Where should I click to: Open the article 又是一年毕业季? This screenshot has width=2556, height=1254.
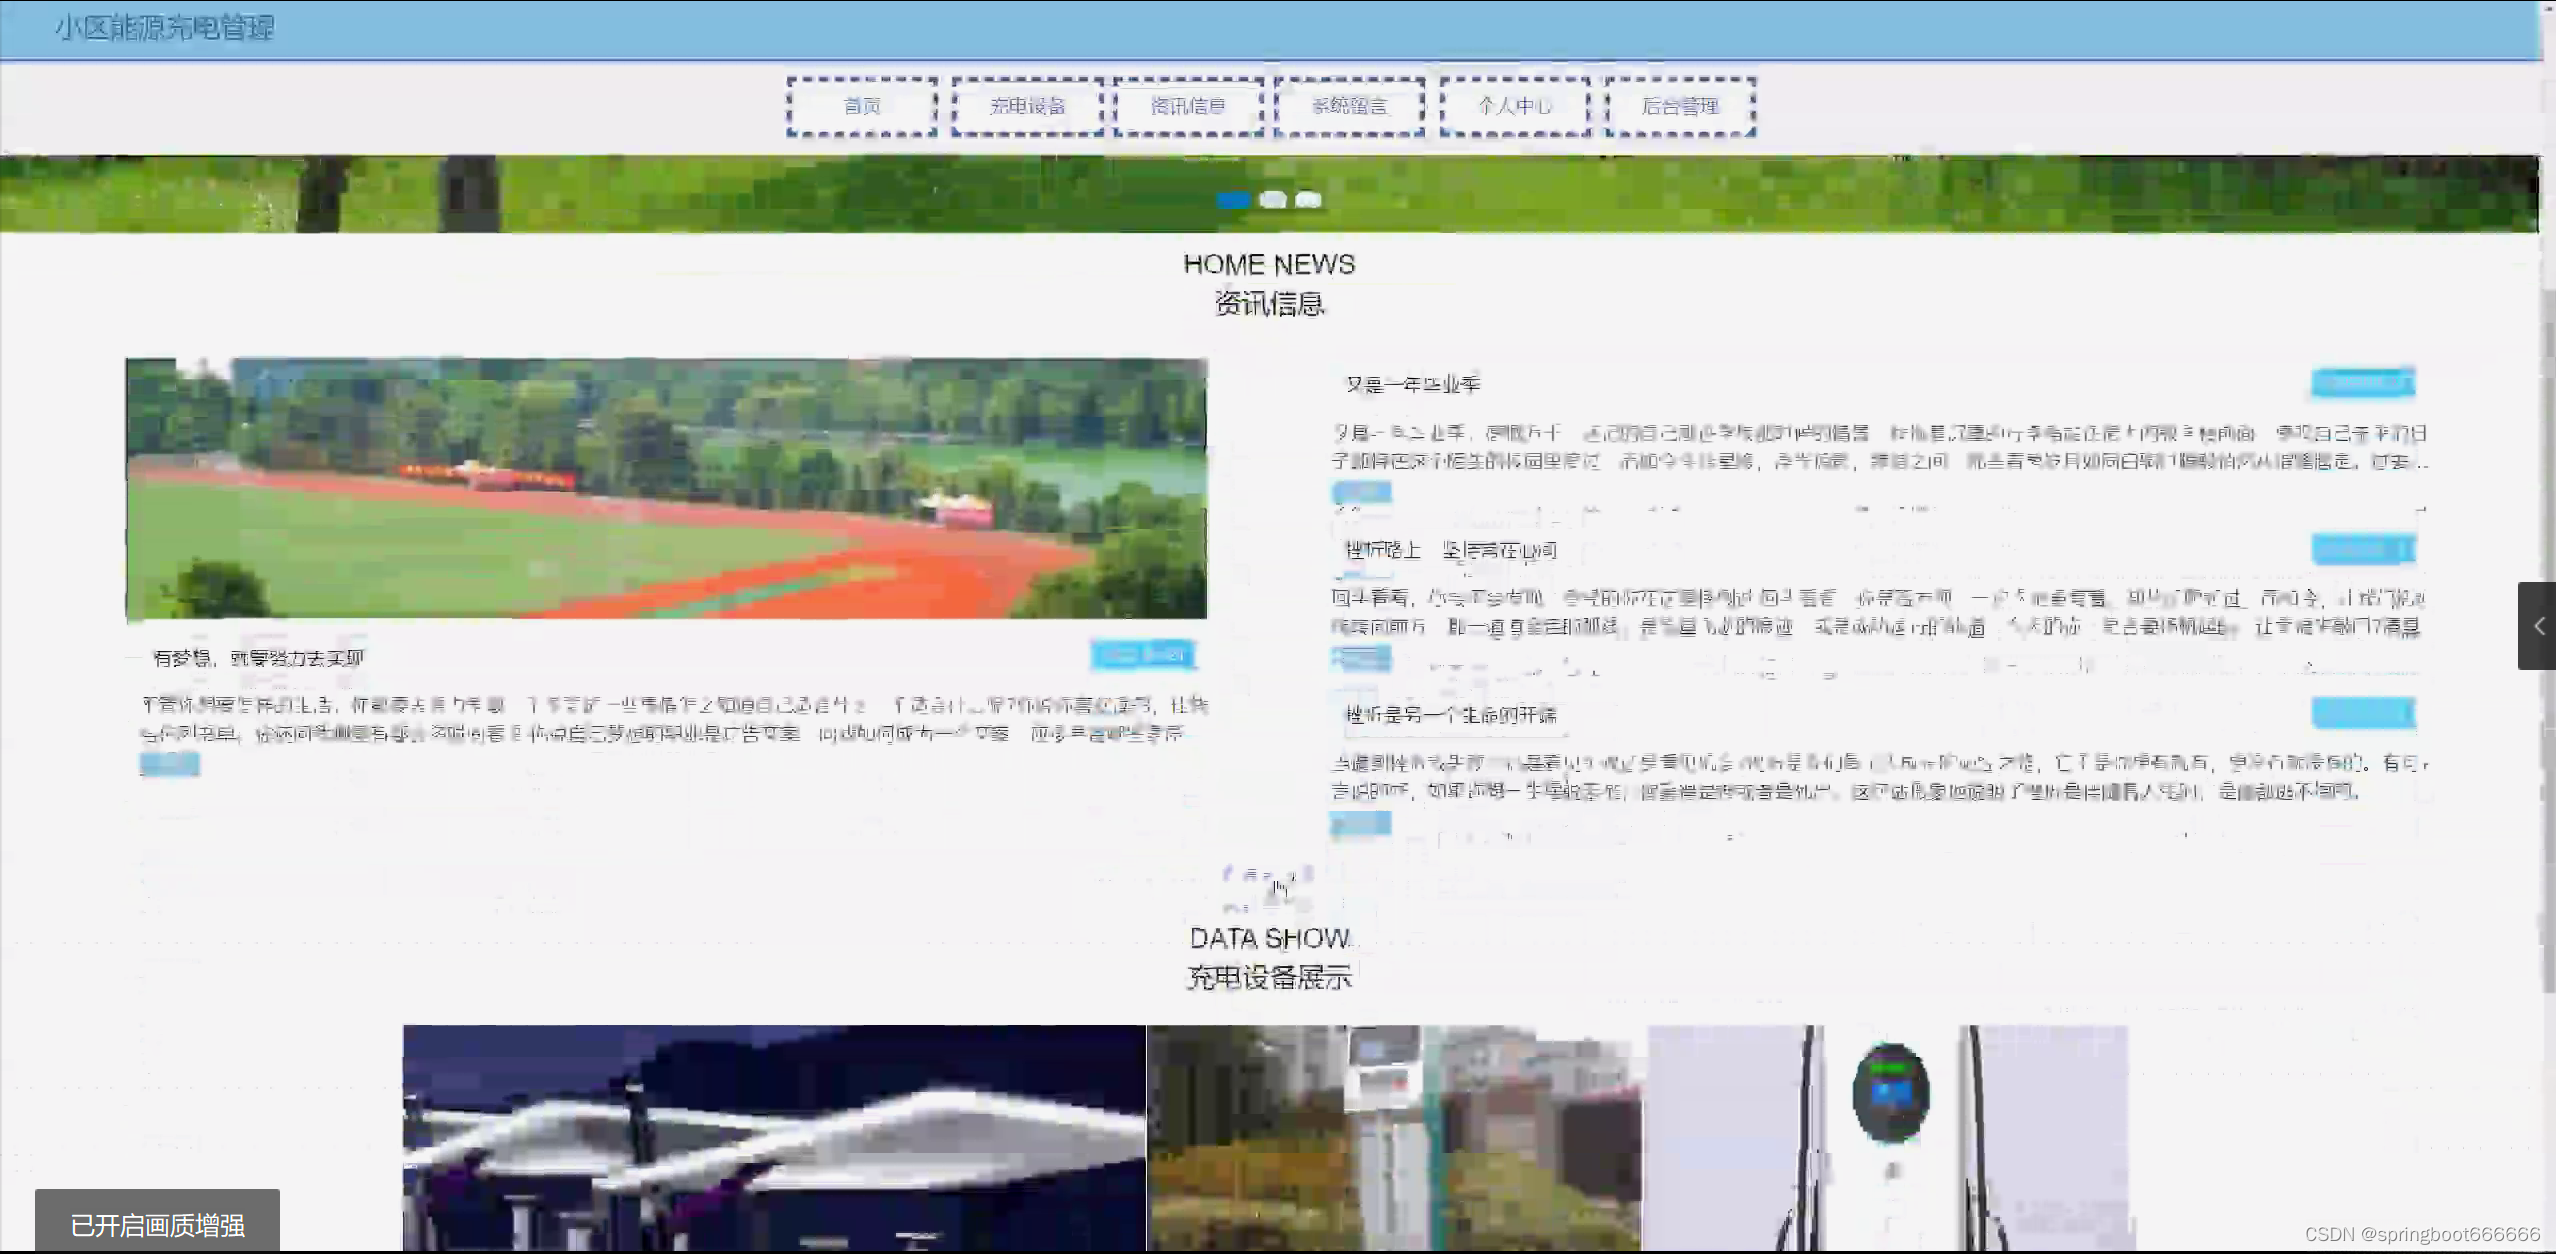[1412, 384]
